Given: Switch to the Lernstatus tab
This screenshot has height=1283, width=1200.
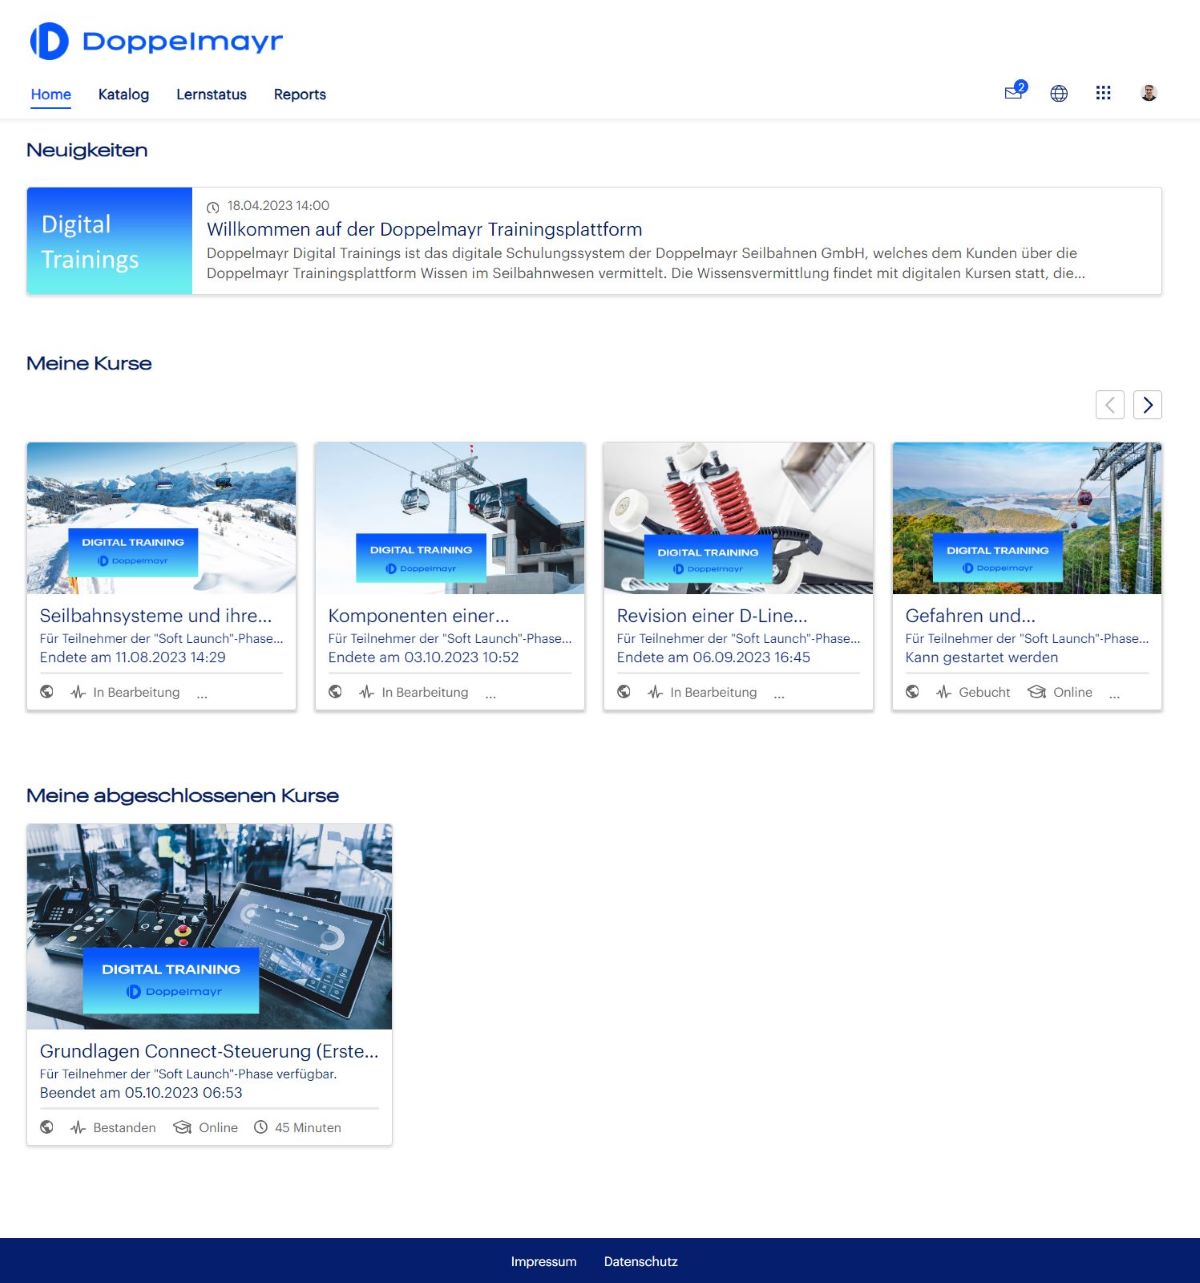Looking at the screenshot, I should 211,94.
